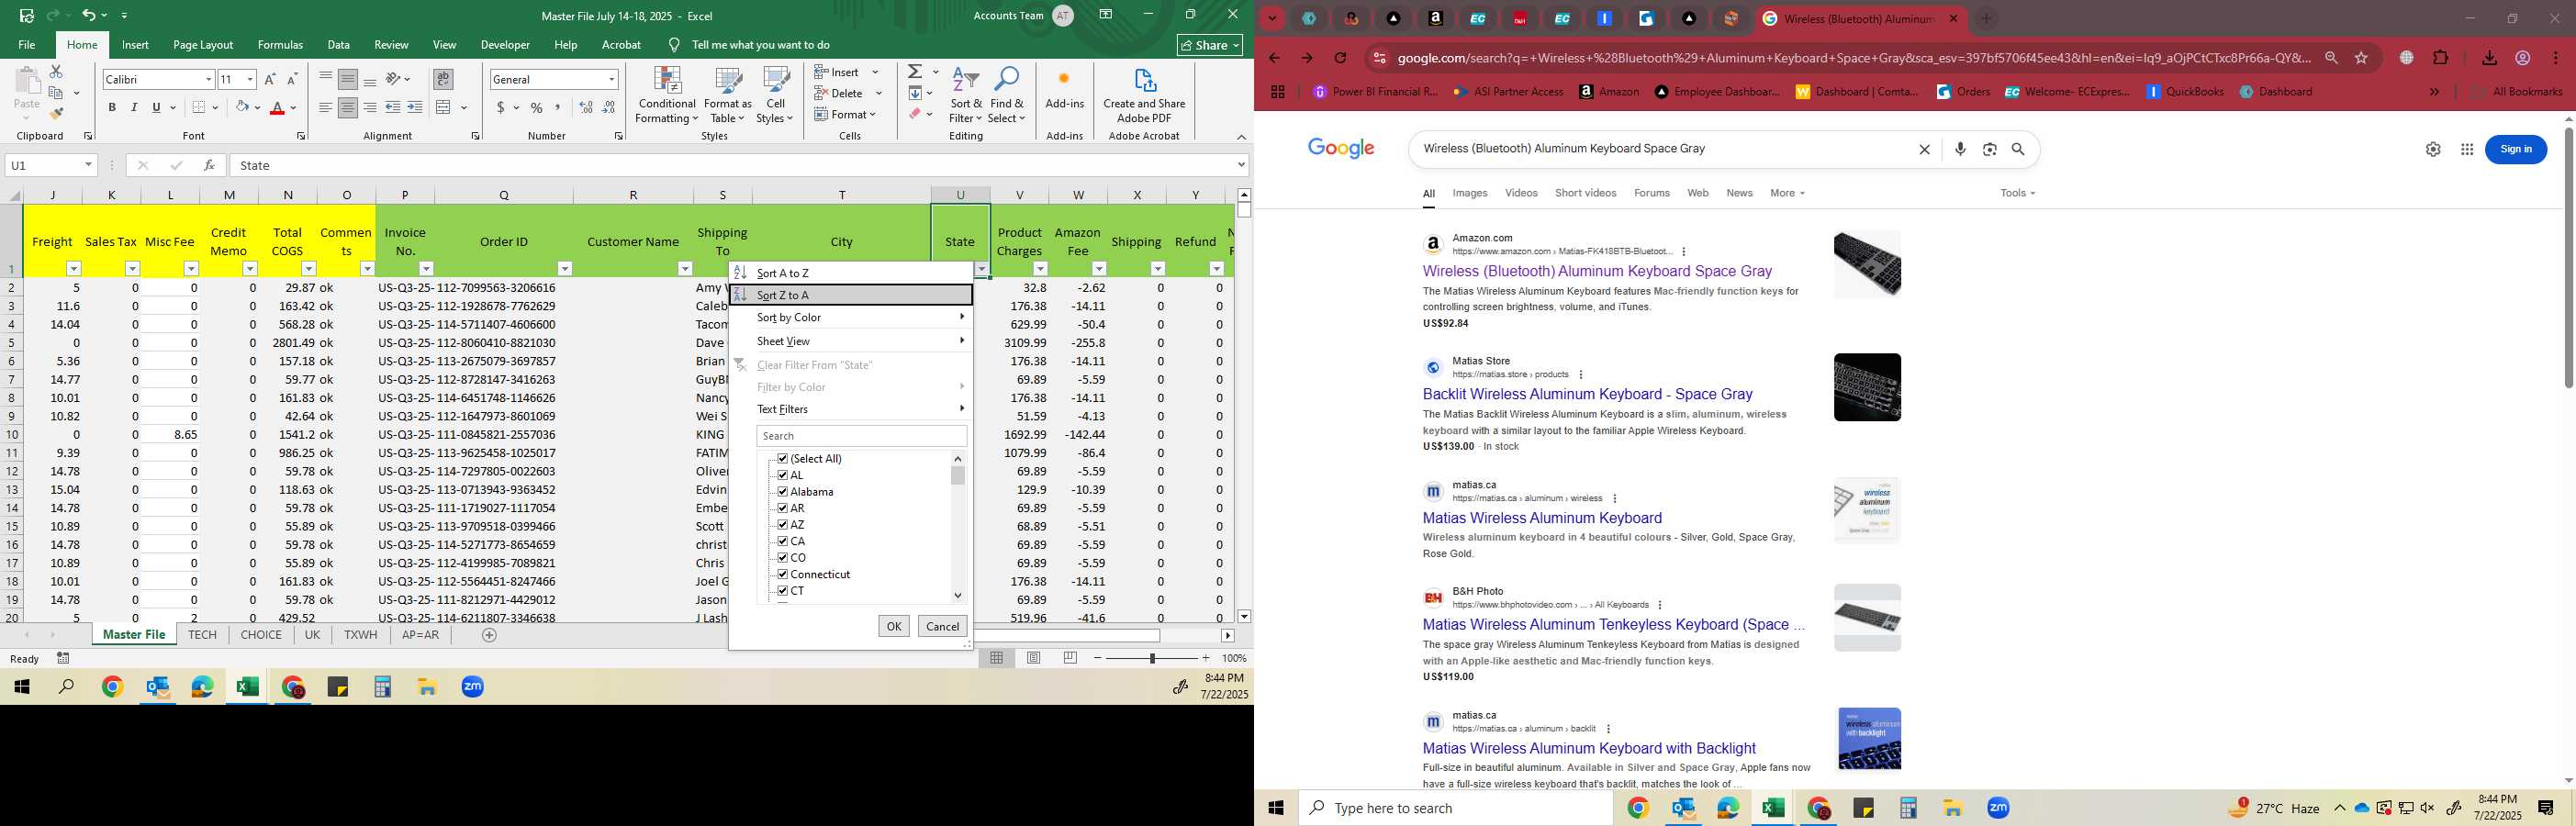The image size is (2576, 826).
Task: Click the red Font Color swatch
Action: [x=278, y=108]
